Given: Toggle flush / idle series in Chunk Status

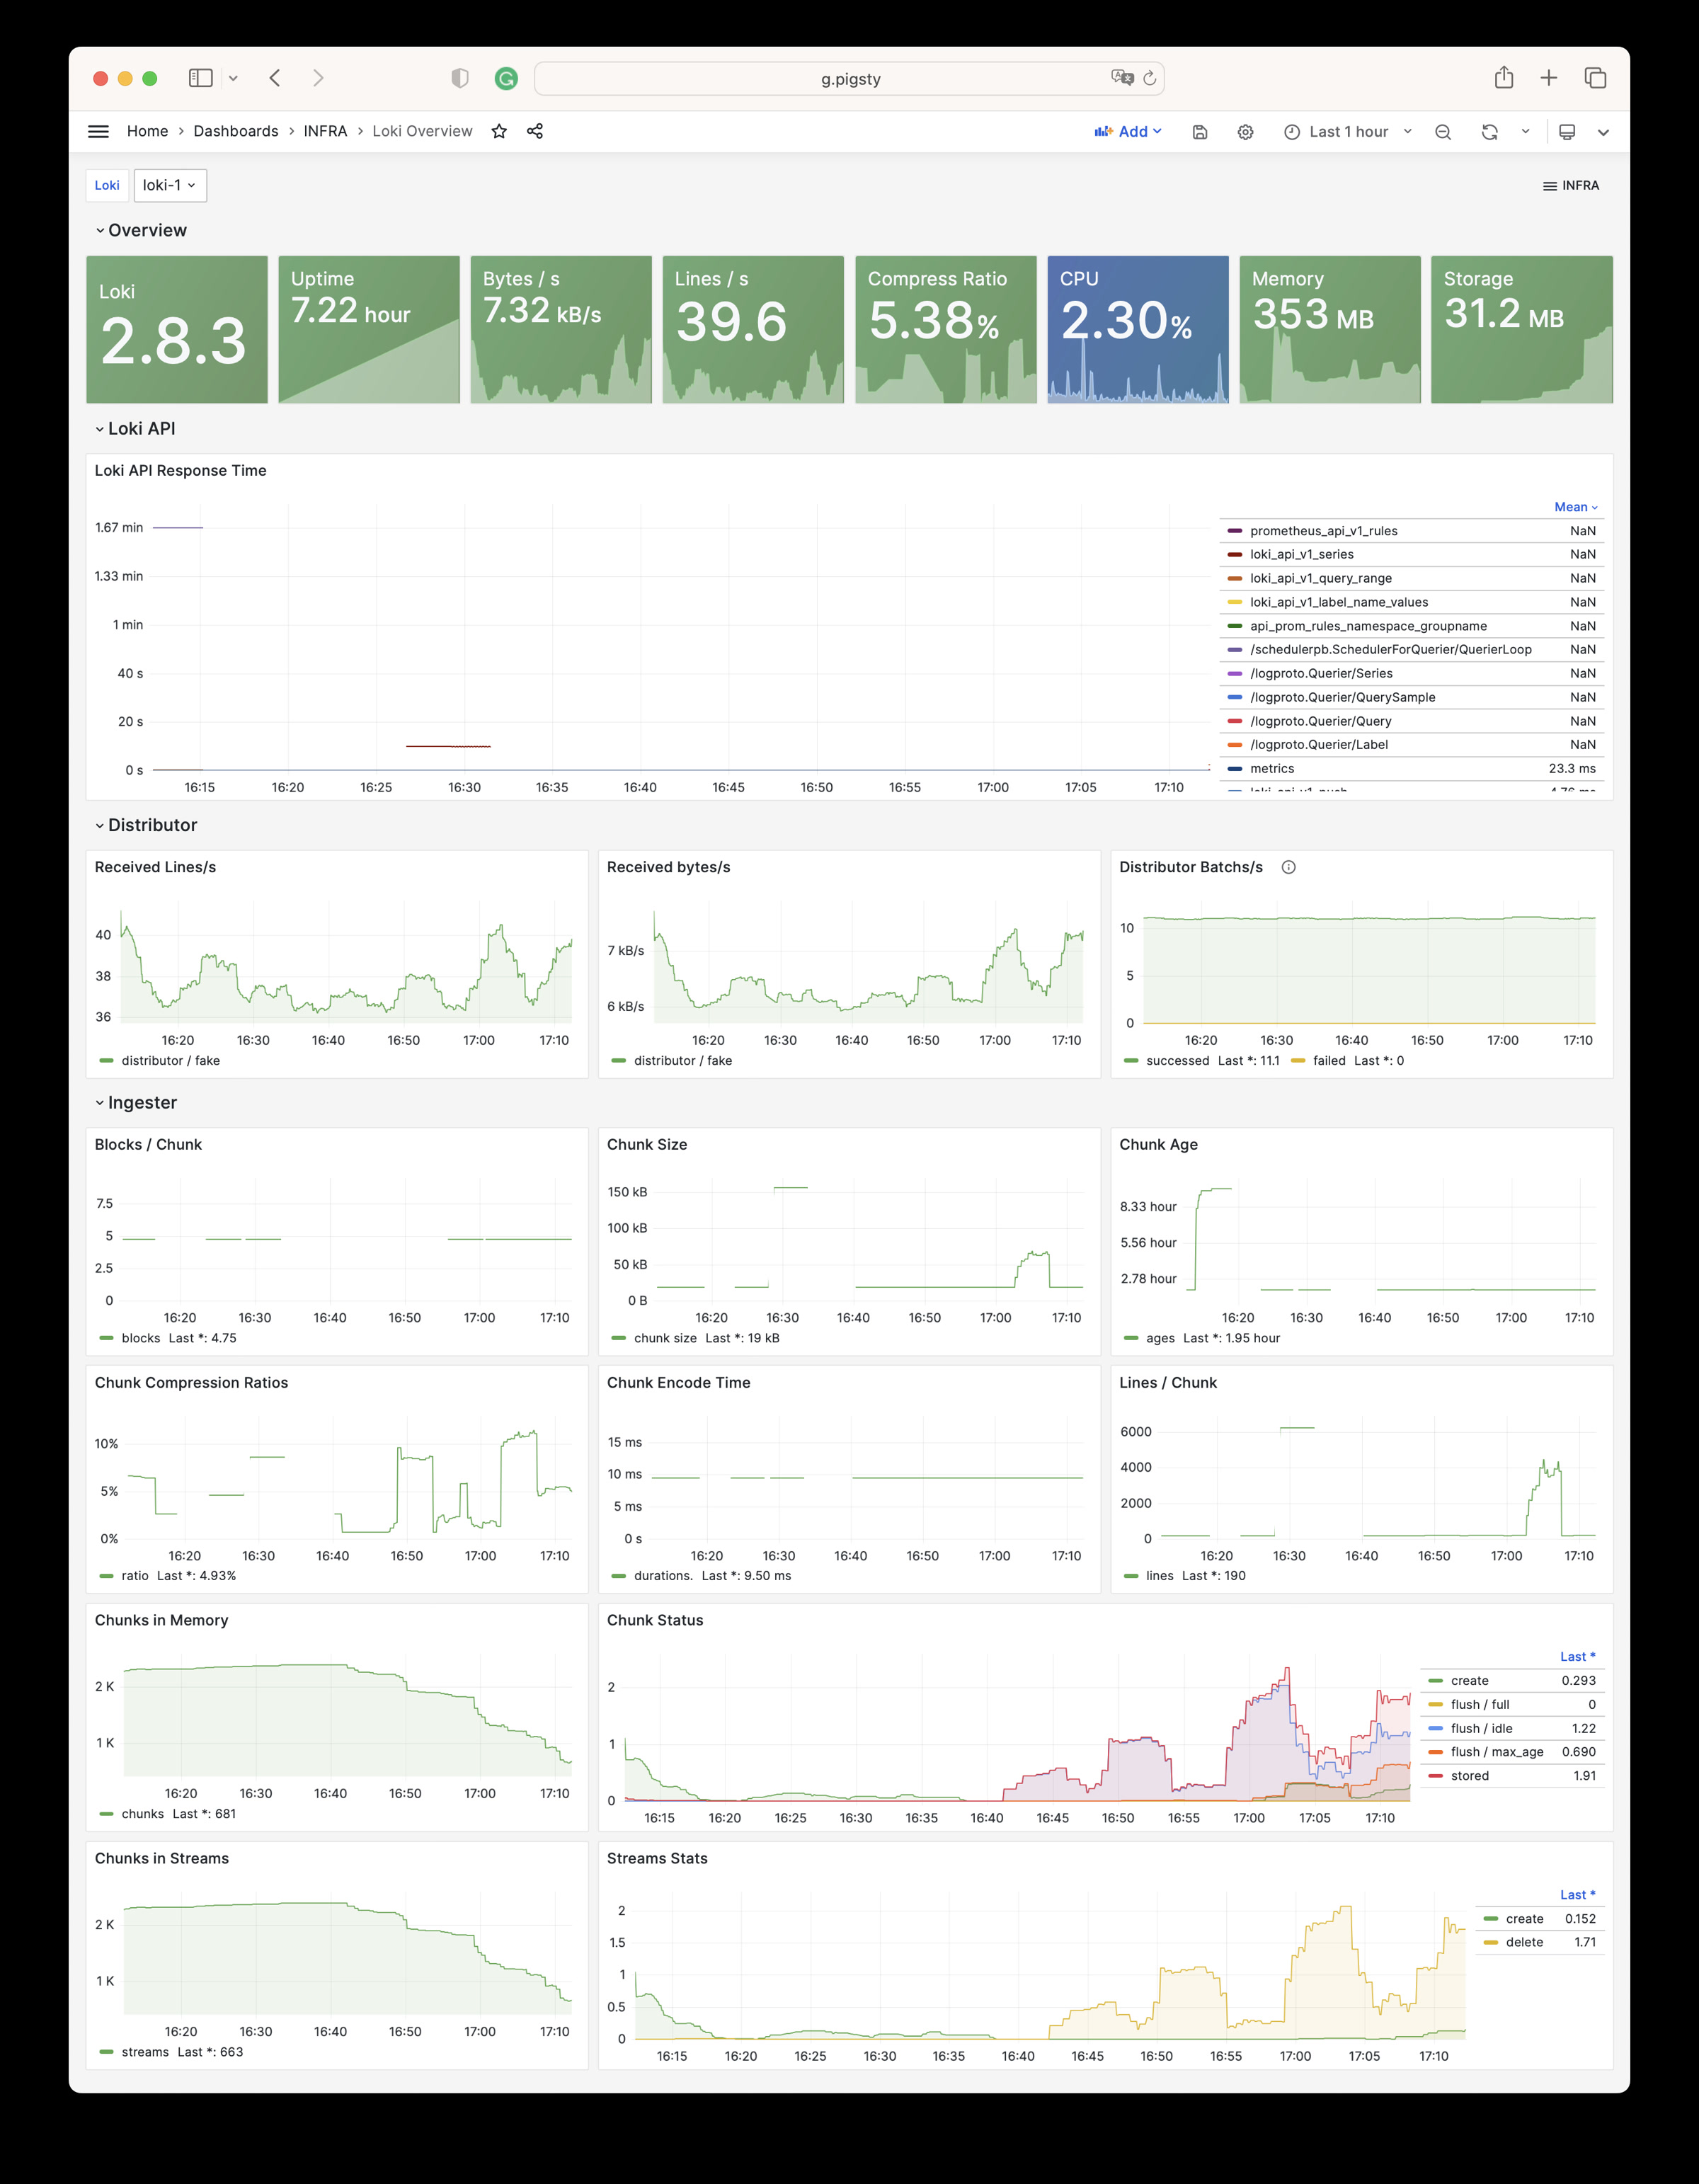Looking at the screenshot, I should (x=1481, y=1728).
